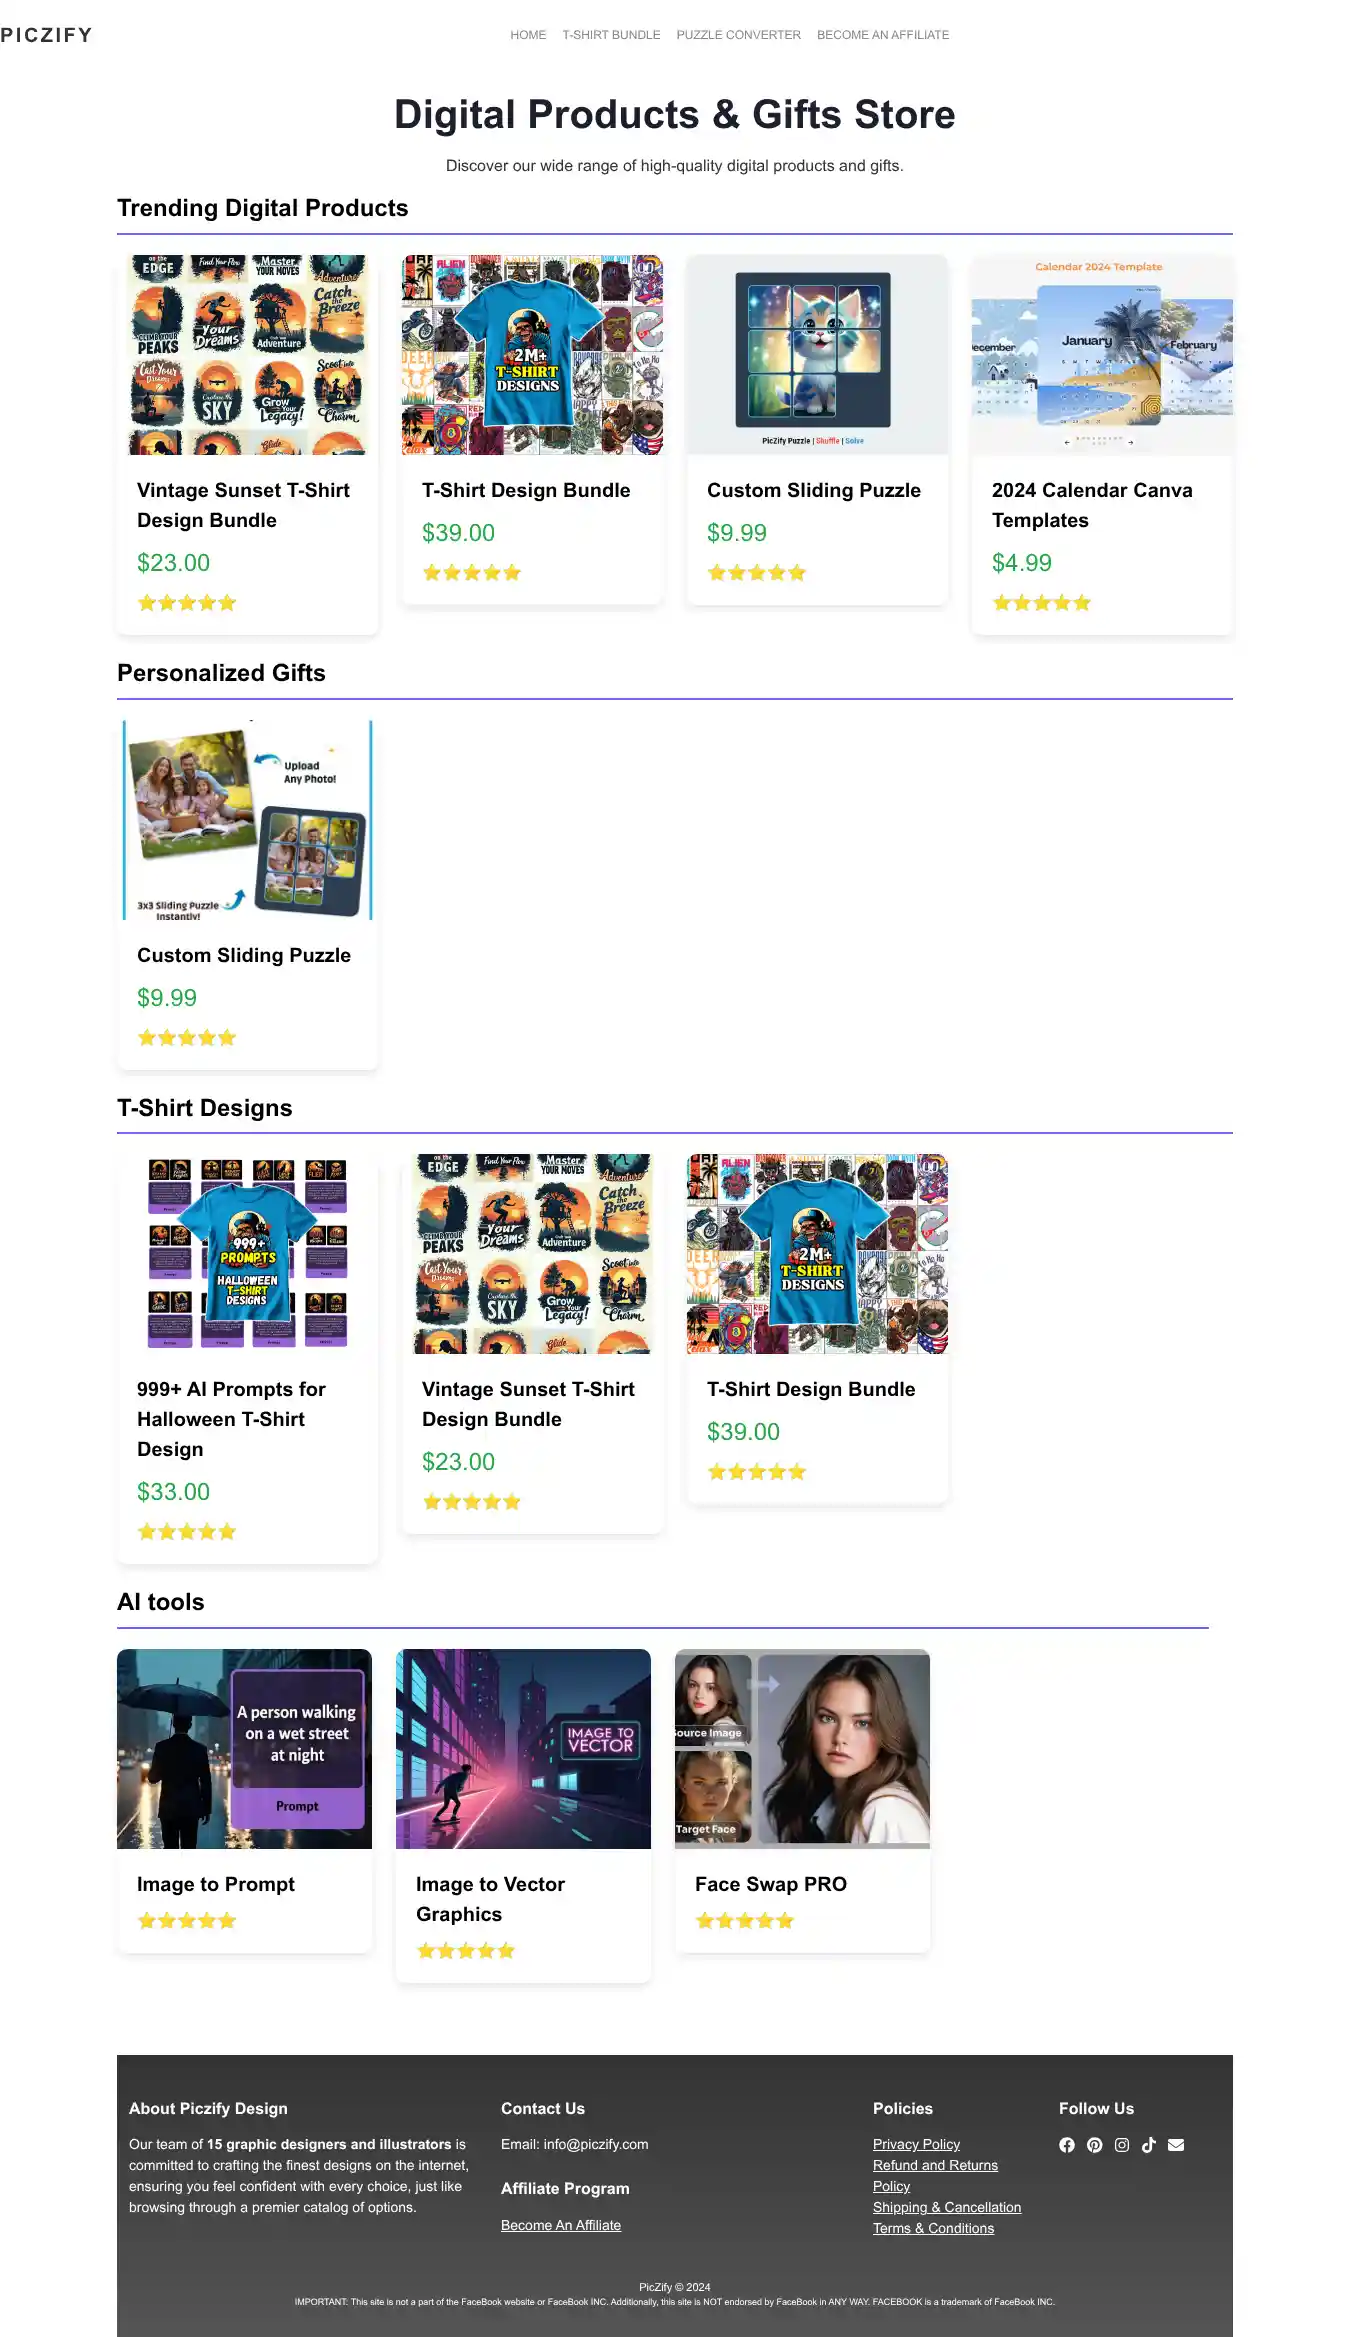The width and height of the screenshot is (1350, 2337).
Task: Follow the Become An Affiliate footer link
Action: pyautogui.click(x=561, y=2225)
